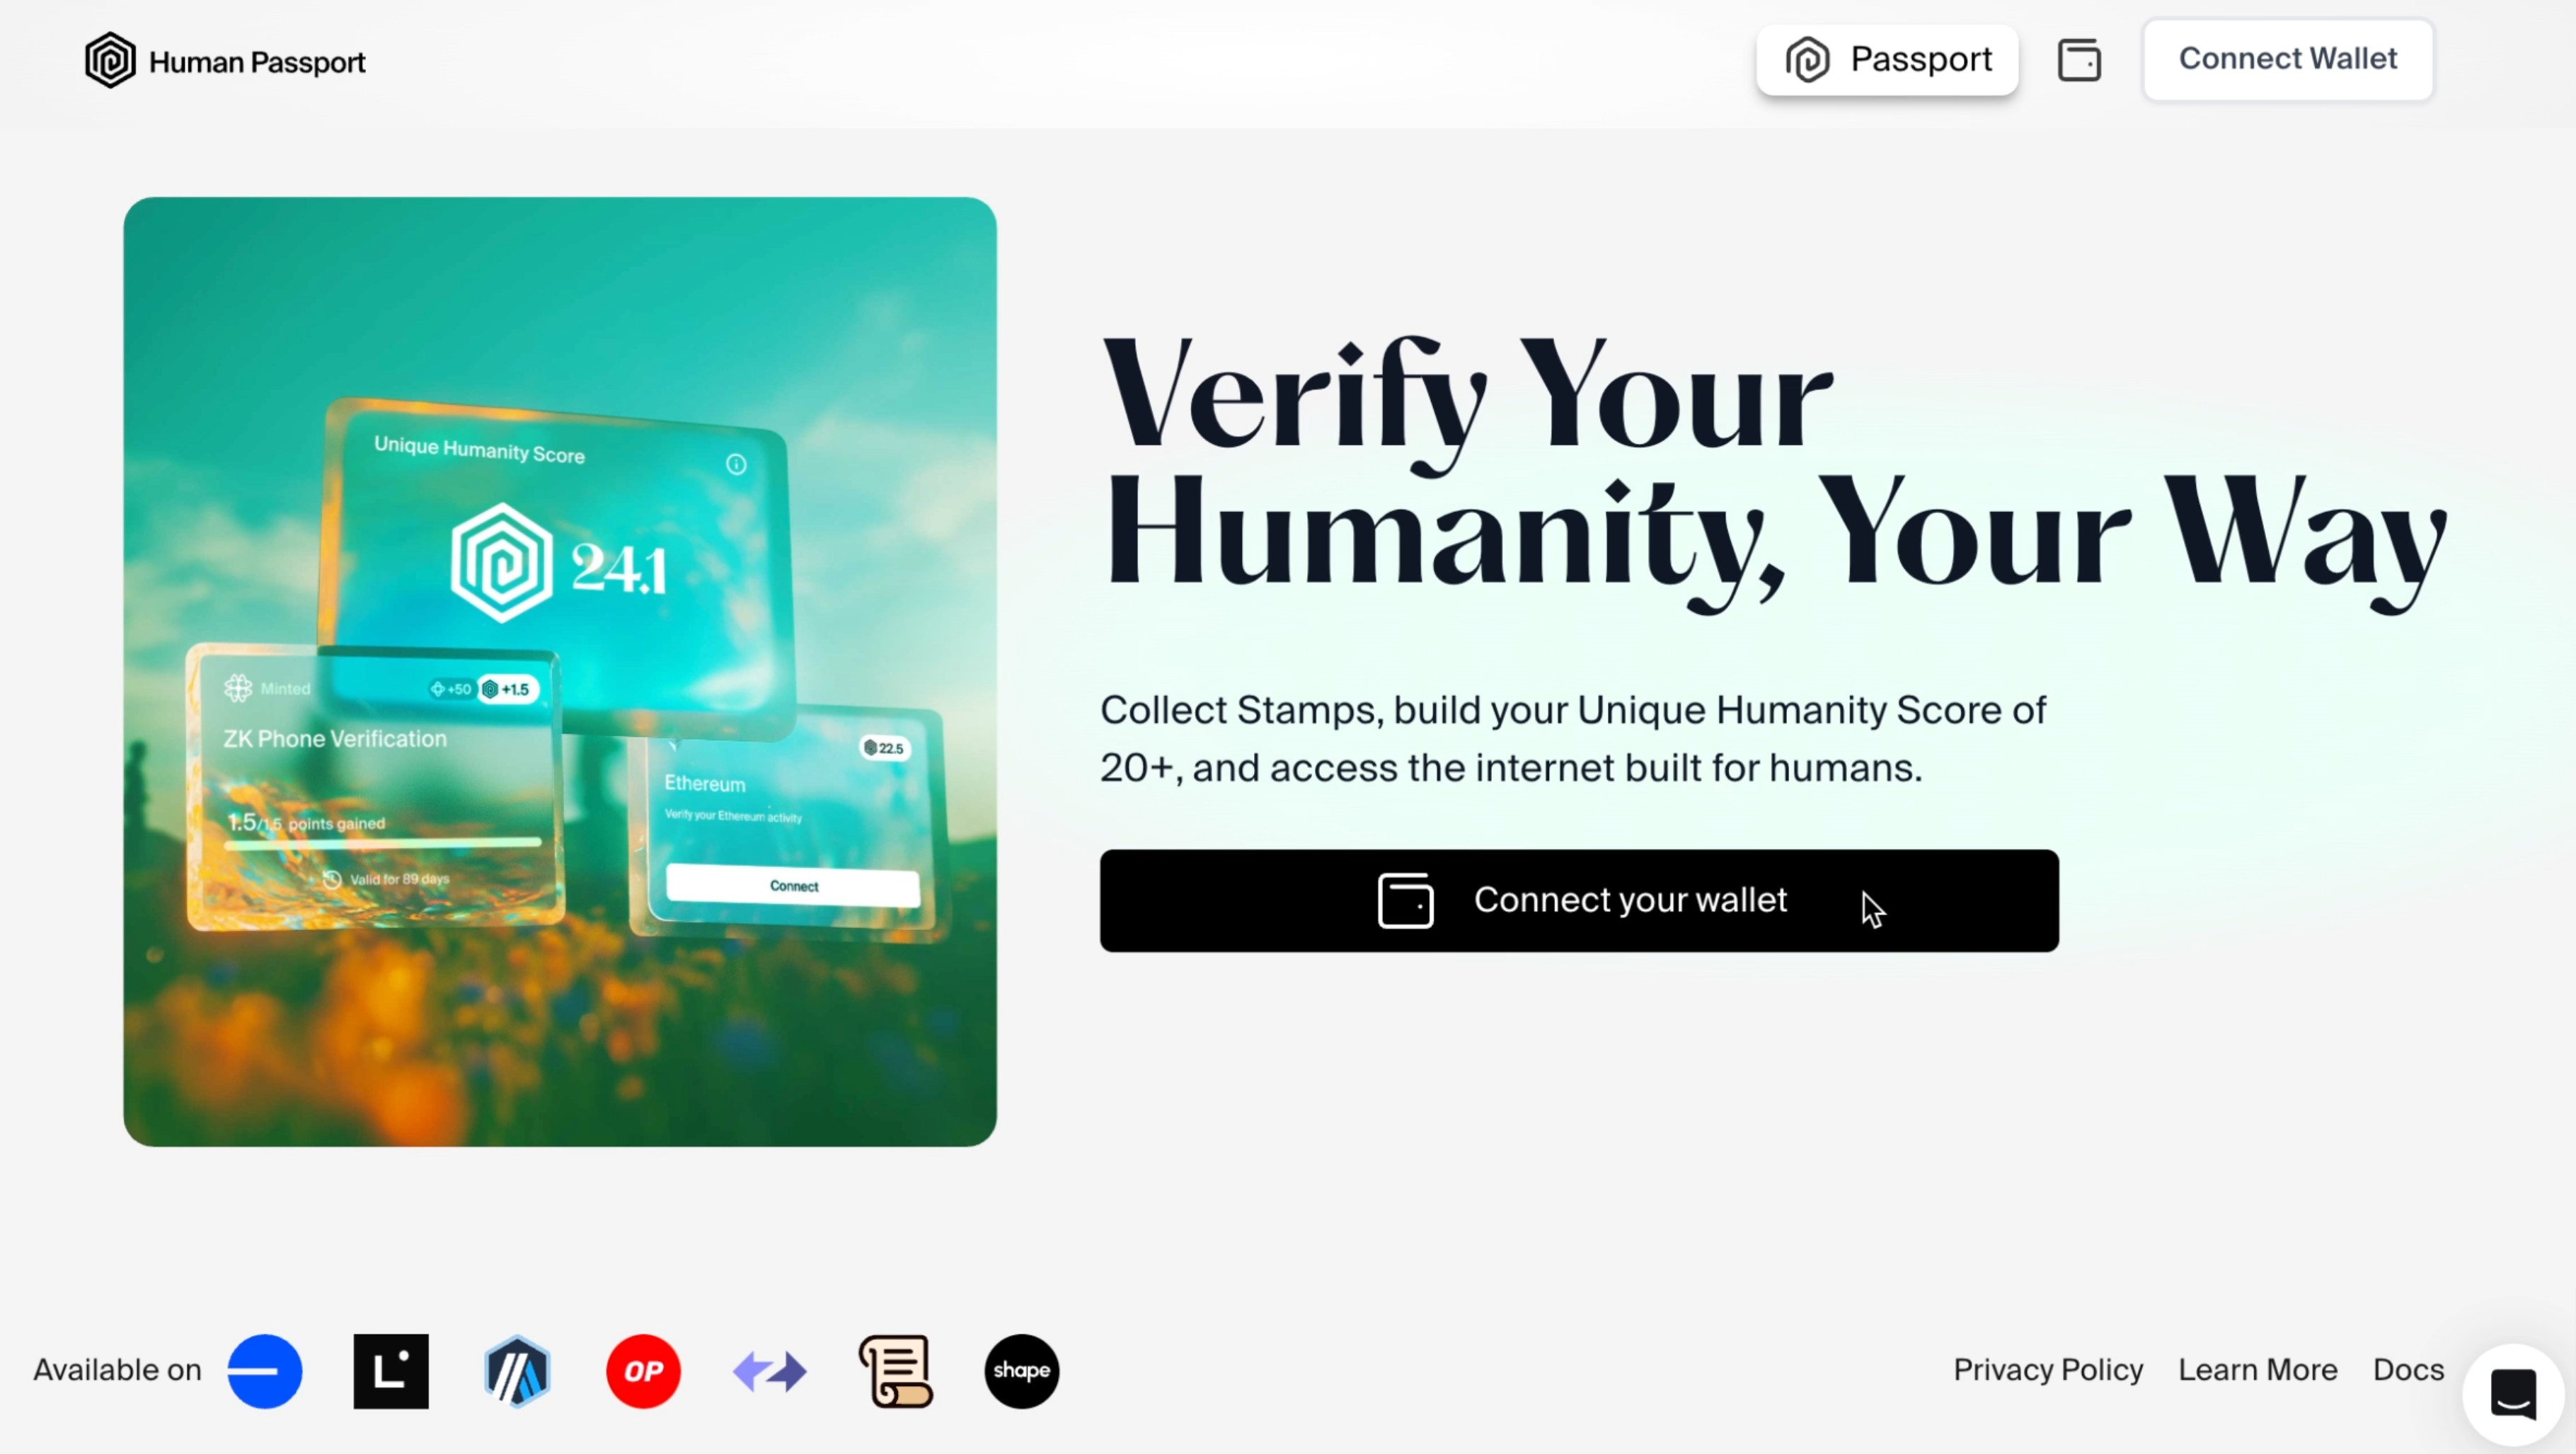Open the chat support widget
Screen dimensions: 2576x1454
tap(2513, 1394)
